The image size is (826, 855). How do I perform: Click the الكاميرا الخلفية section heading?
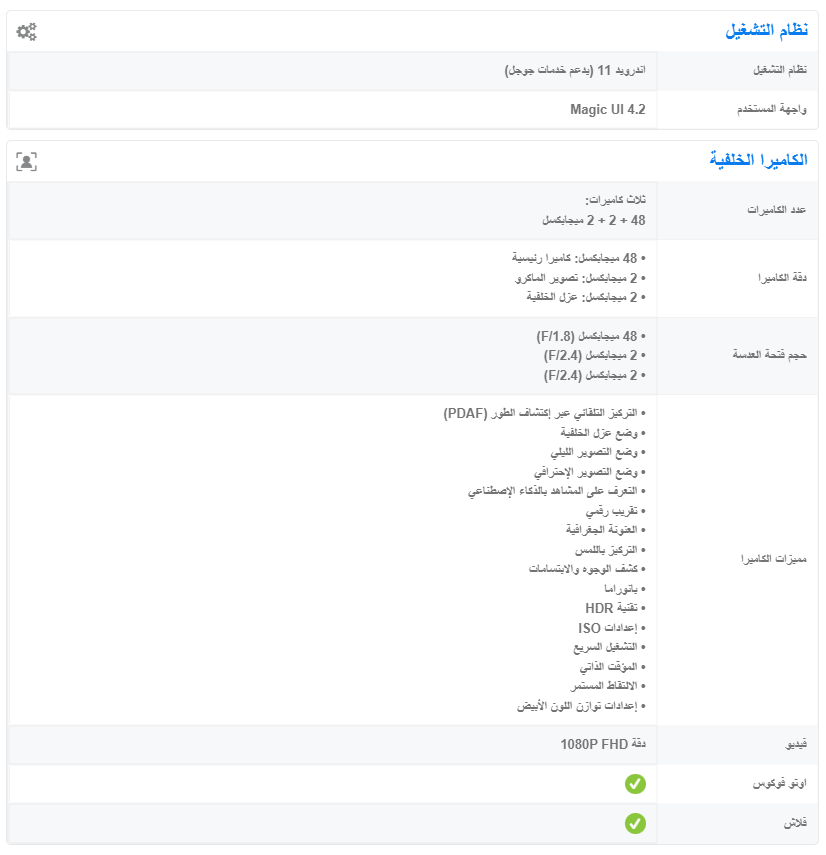(758, 160)
